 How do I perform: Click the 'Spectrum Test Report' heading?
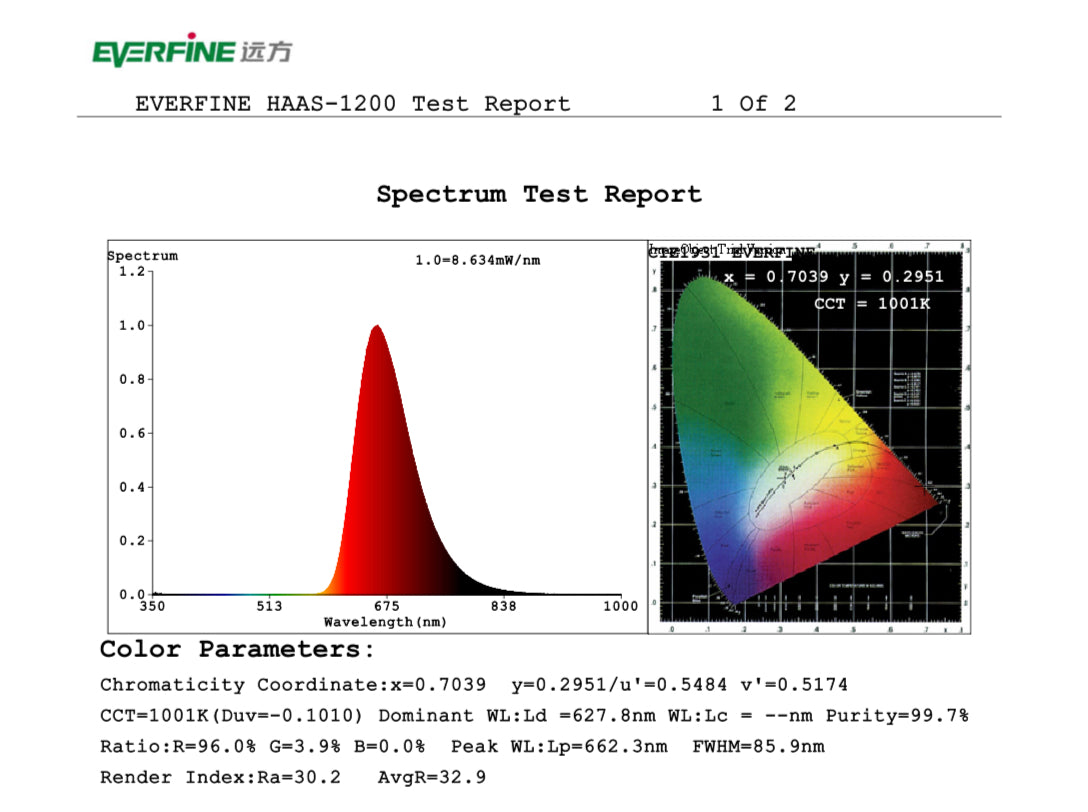pyautogui.click(x=539, y=194)
